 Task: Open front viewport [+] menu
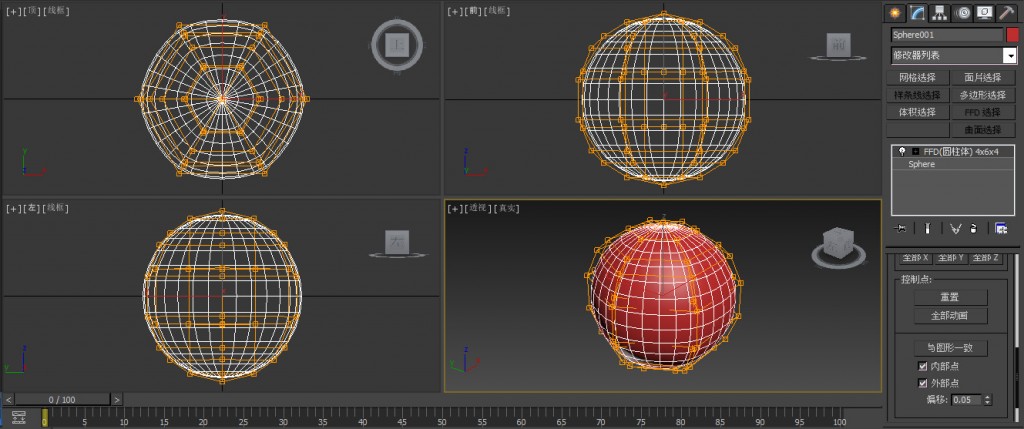click(455, 10)
